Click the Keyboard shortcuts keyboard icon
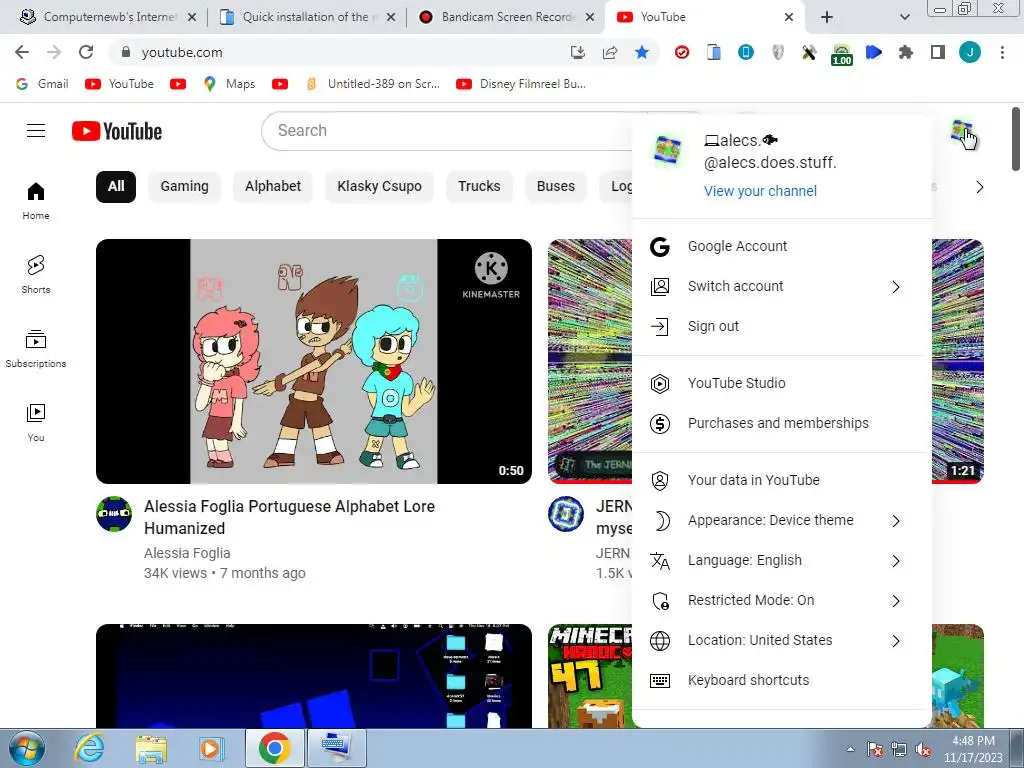Screen dimensions: 1024x768 coord(660,680)
